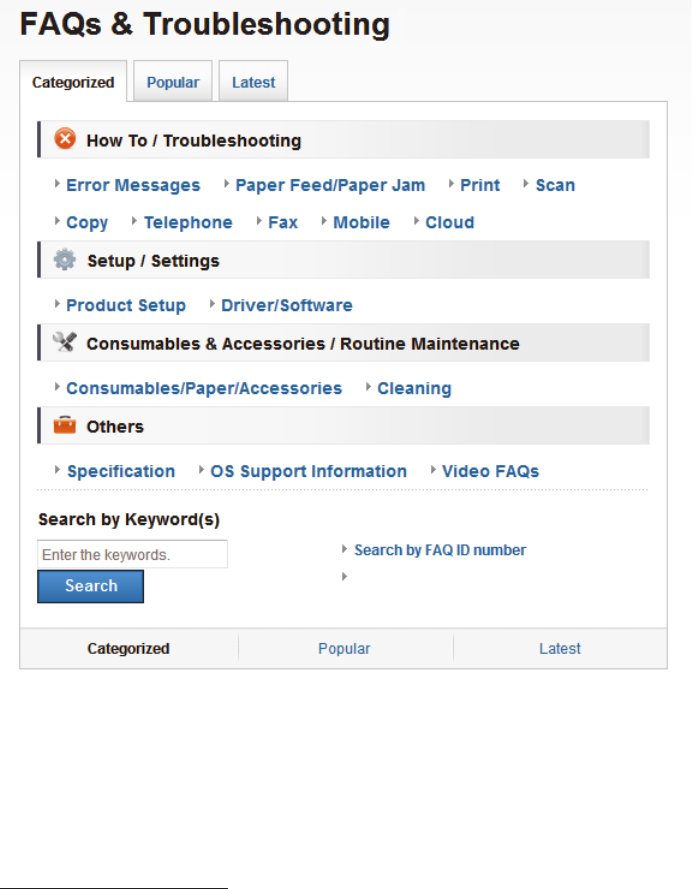Image resolution: width=692 pixels, height=889 pixels.
Task: Click the wrench Consumables & Accessories icon
Action: pos(65,343)
